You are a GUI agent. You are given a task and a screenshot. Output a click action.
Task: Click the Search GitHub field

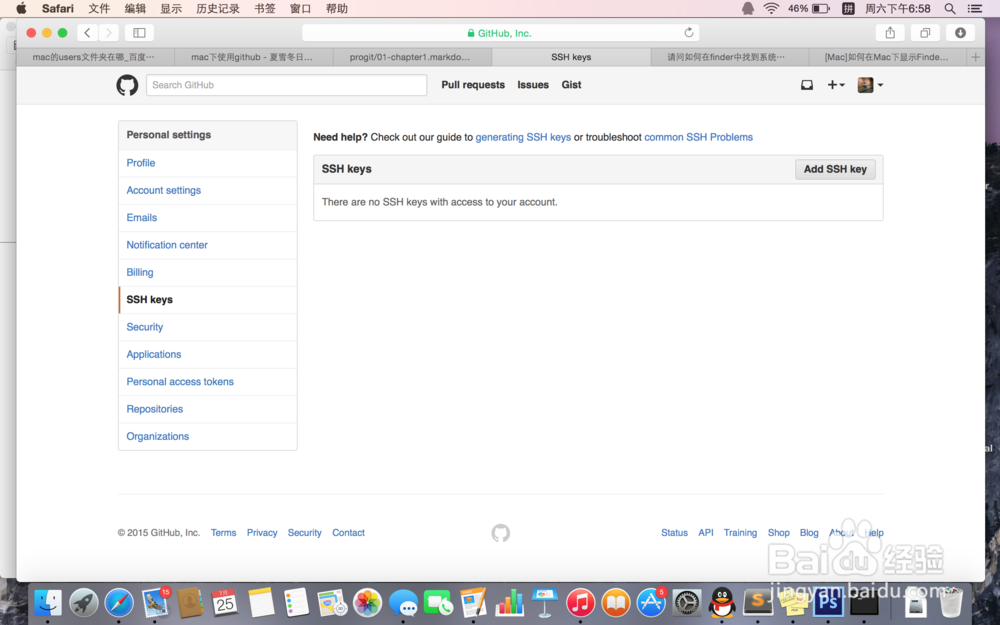click(286, 85)
